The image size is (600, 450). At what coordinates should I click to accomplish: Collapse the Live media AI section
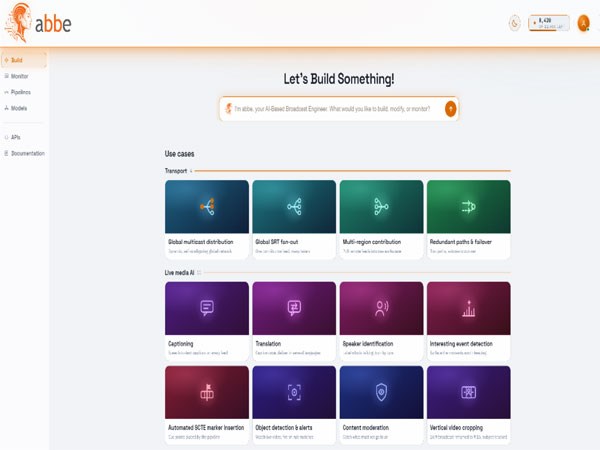coord(199,273)
